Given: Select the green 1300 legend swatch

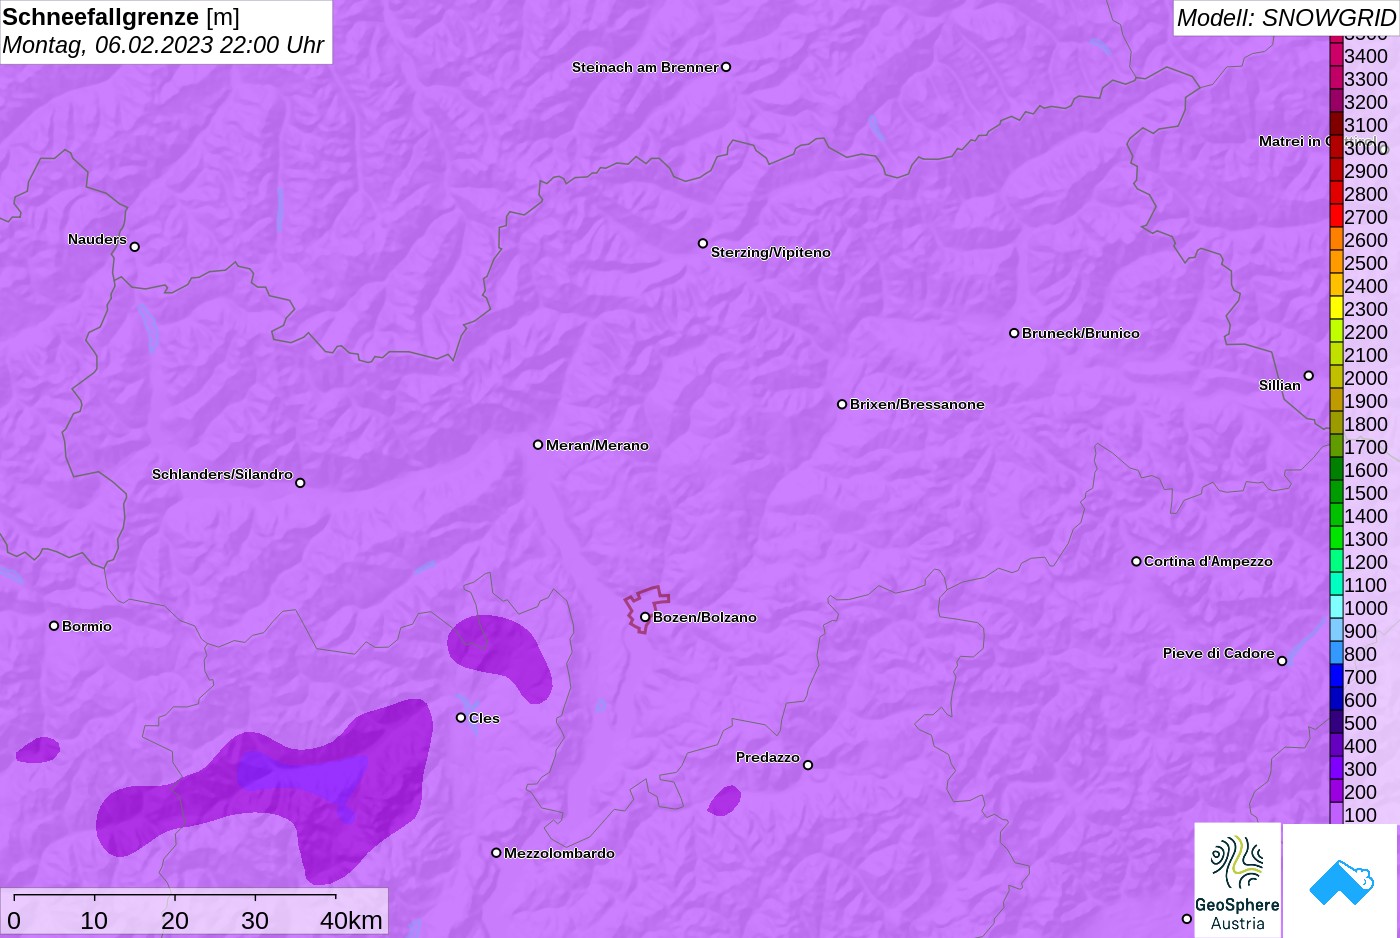Looking at the screenshot, I should 1336,538.
